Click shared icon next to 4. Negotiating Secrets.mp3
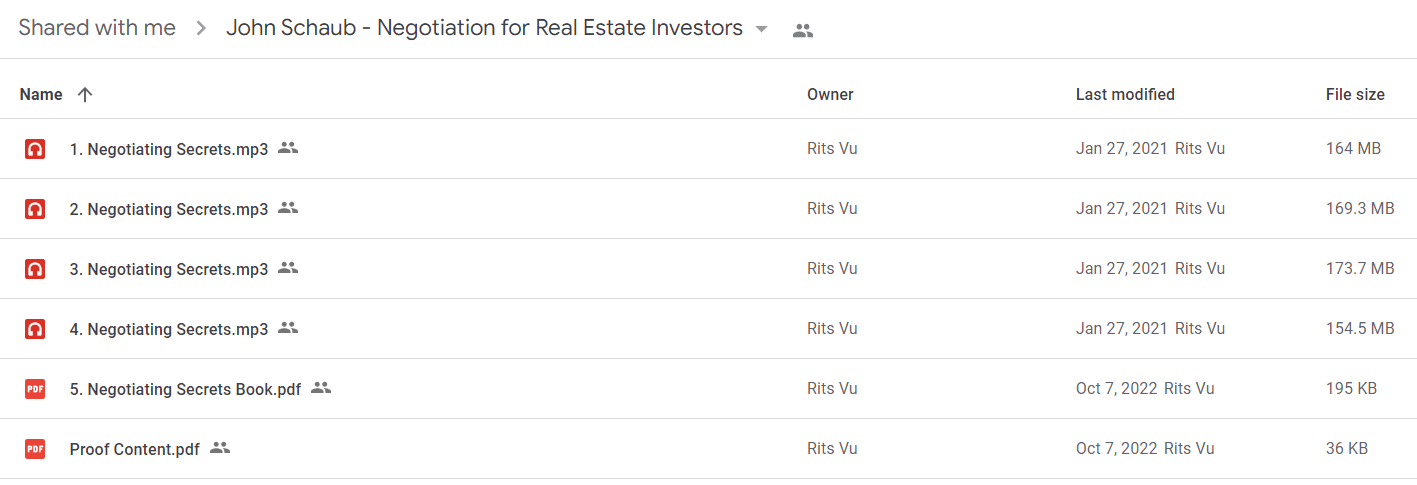This screenshot has width=1417, height=485. click(288, 328)
